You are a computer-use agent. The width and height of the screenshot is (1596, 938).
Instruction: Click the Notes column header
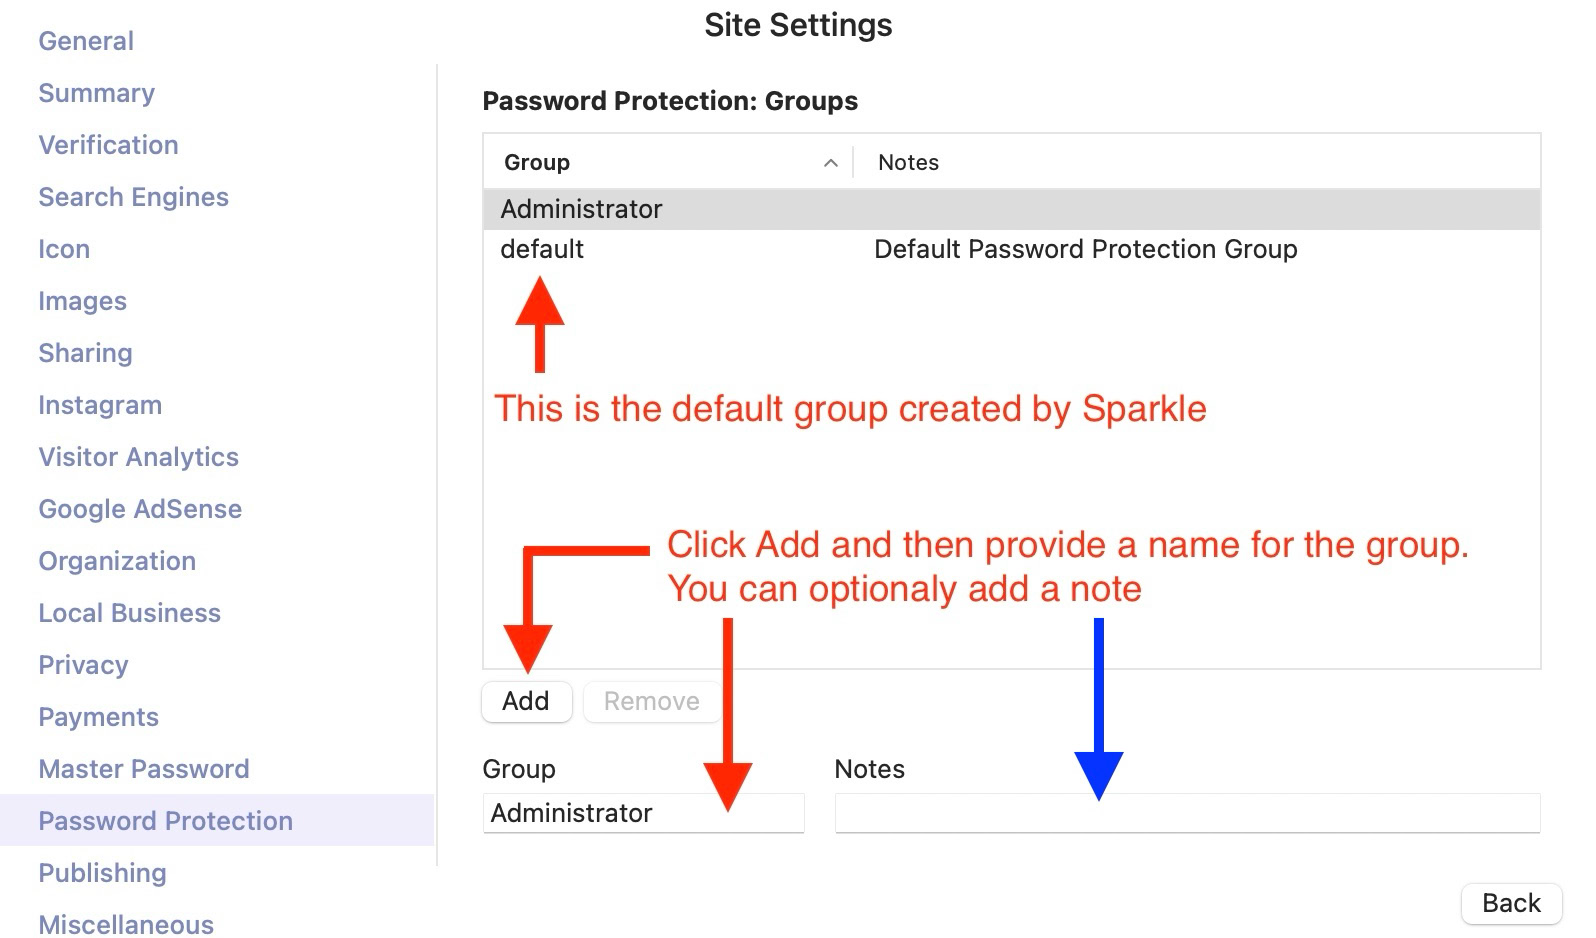click(909, 163)
